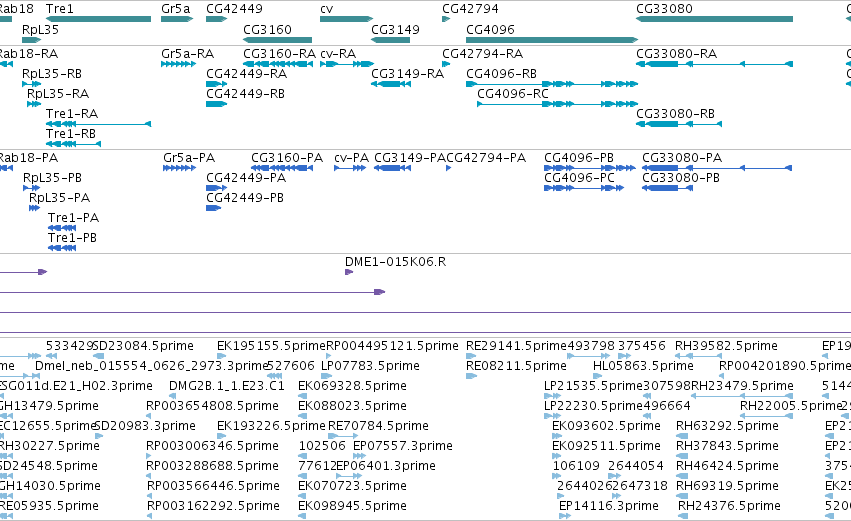Select the EK195155.5prime EST label
Viewport: 851px width, 521px height.
click(x=271, y=346)
